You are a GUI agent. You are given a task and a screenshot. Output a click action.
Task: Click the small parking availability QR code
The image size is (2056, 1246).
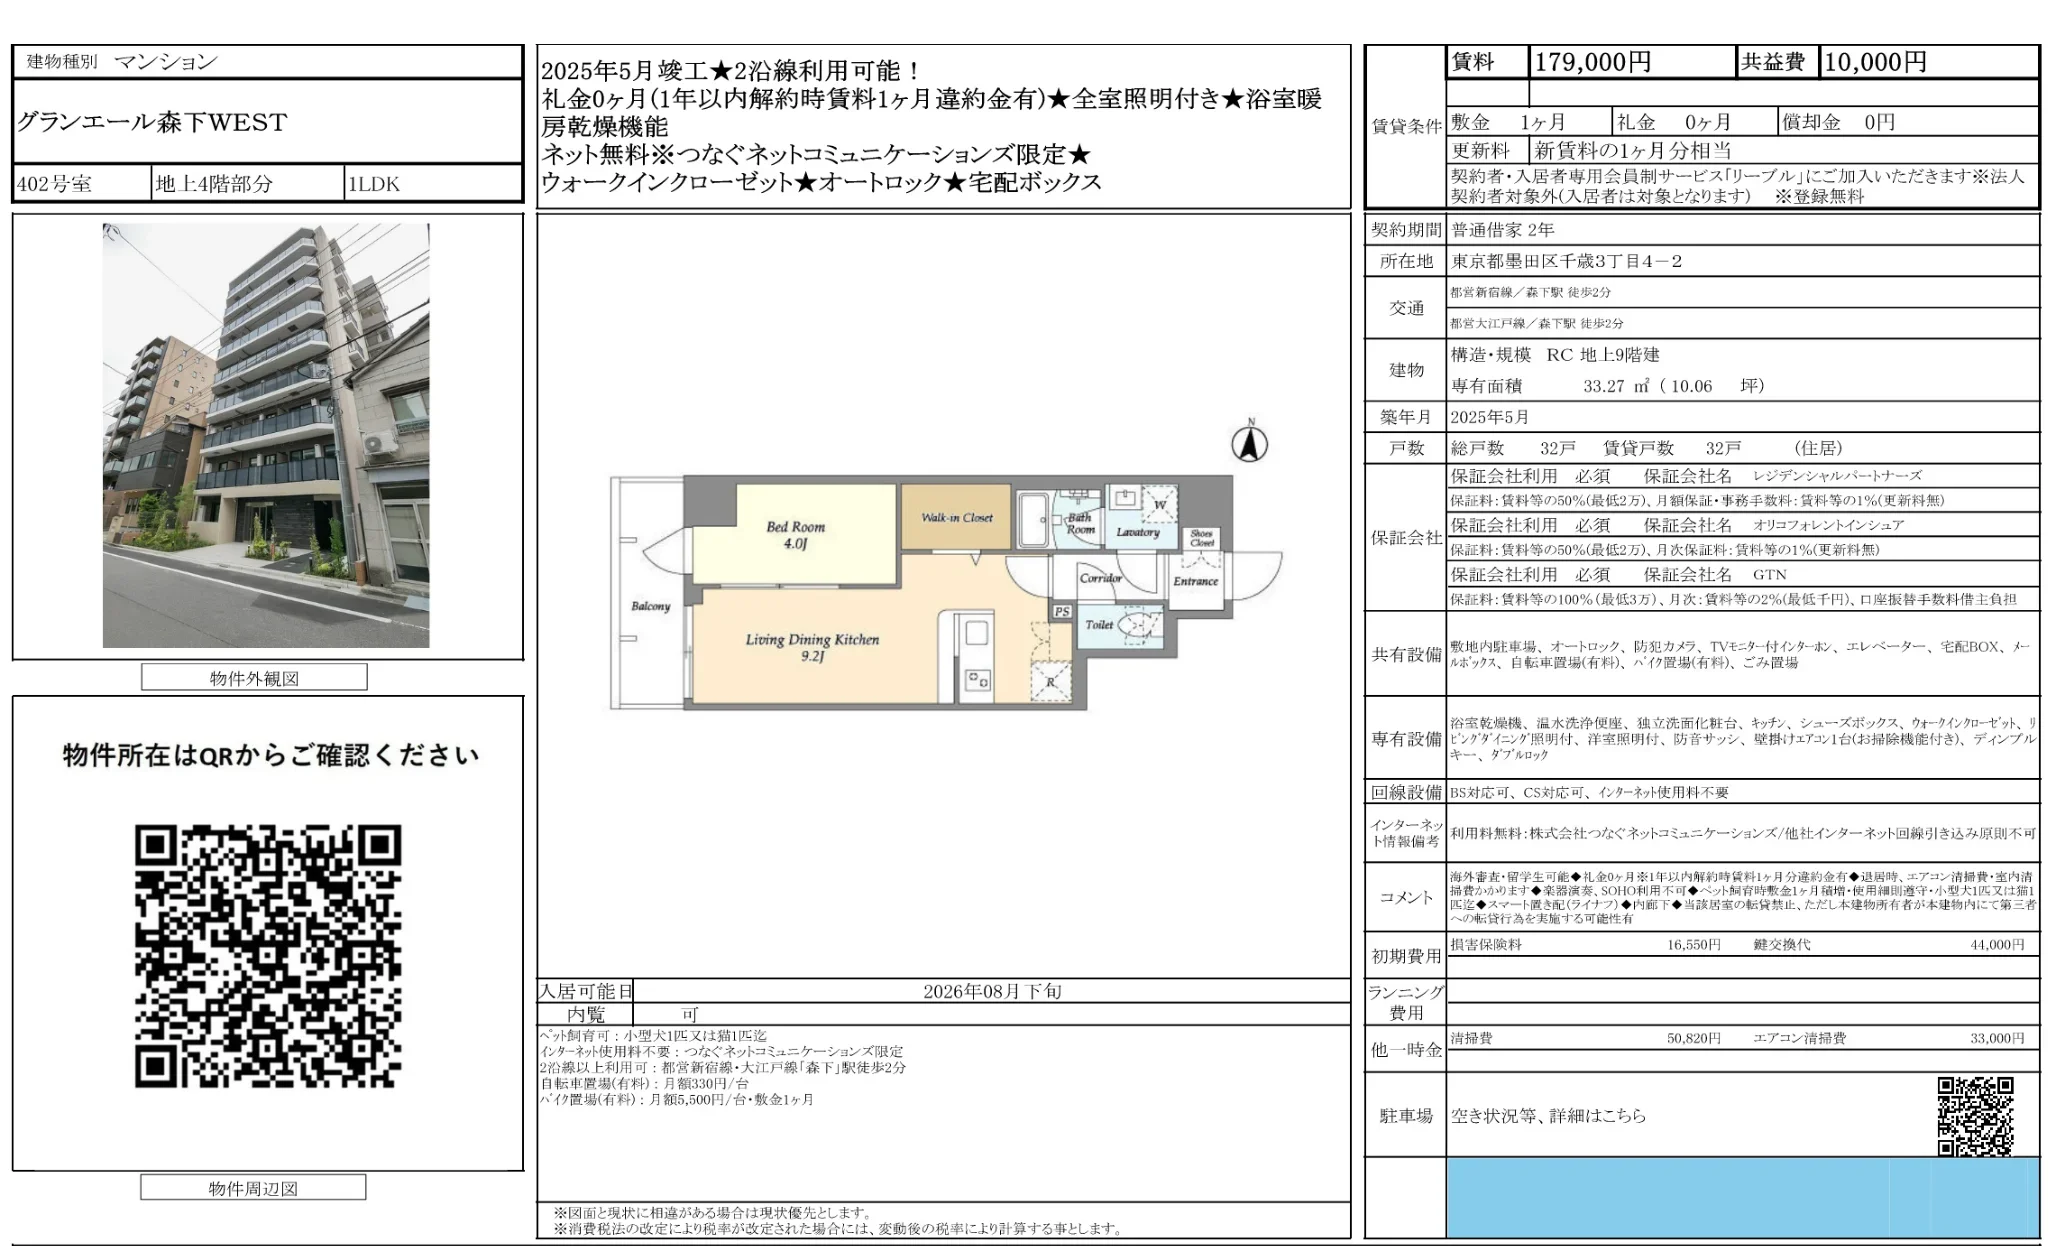[1975, 1116]
